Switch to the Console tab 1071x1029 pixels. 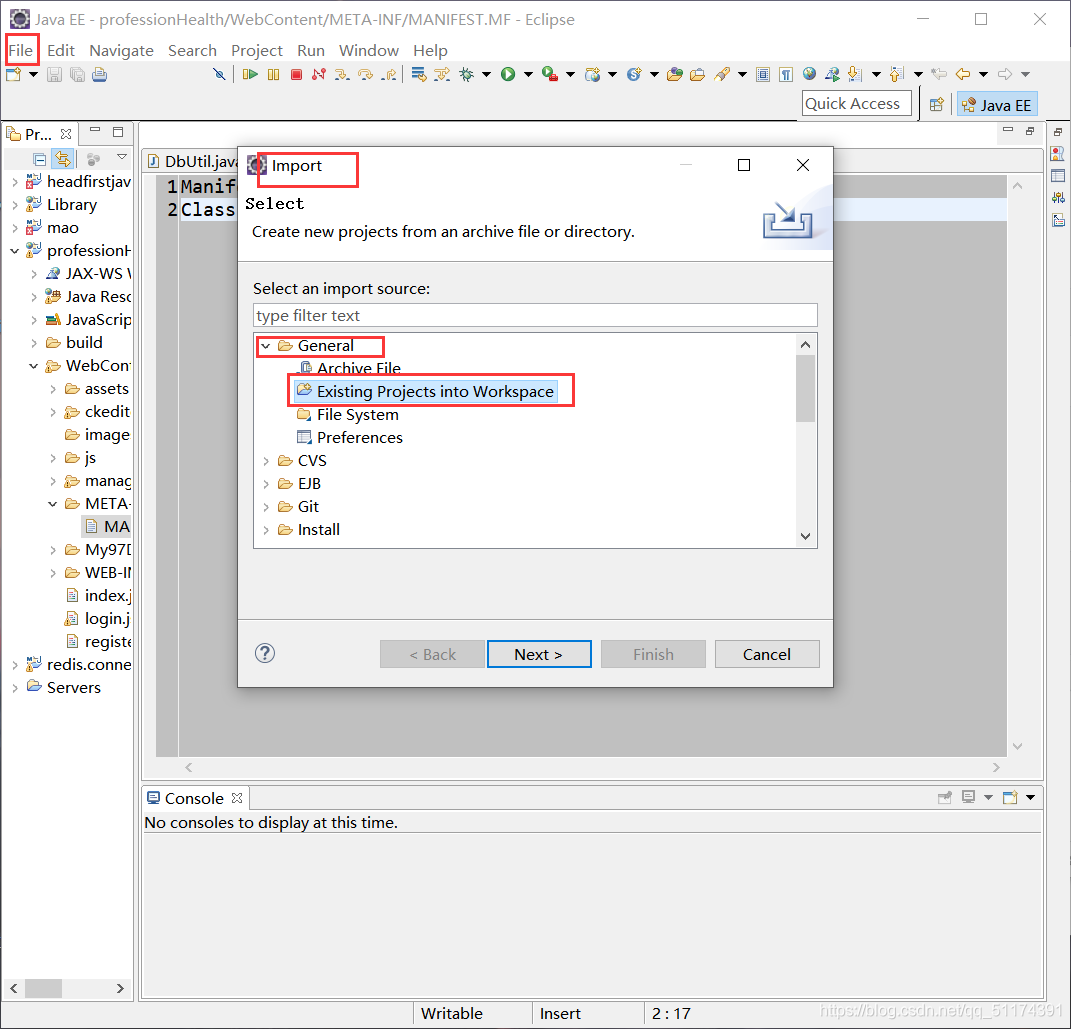click(x=195, y=798)
